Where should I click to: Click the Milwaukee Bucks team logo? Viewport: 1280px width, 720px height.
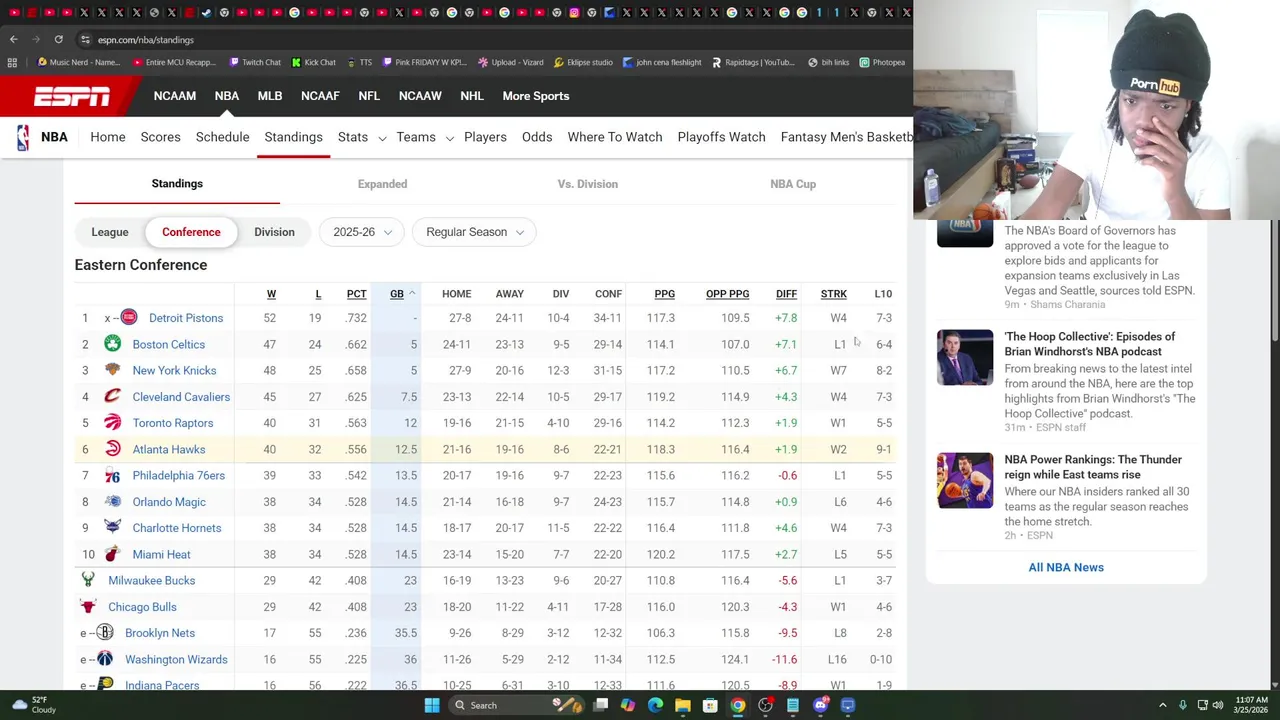click(x=88, y=580)
